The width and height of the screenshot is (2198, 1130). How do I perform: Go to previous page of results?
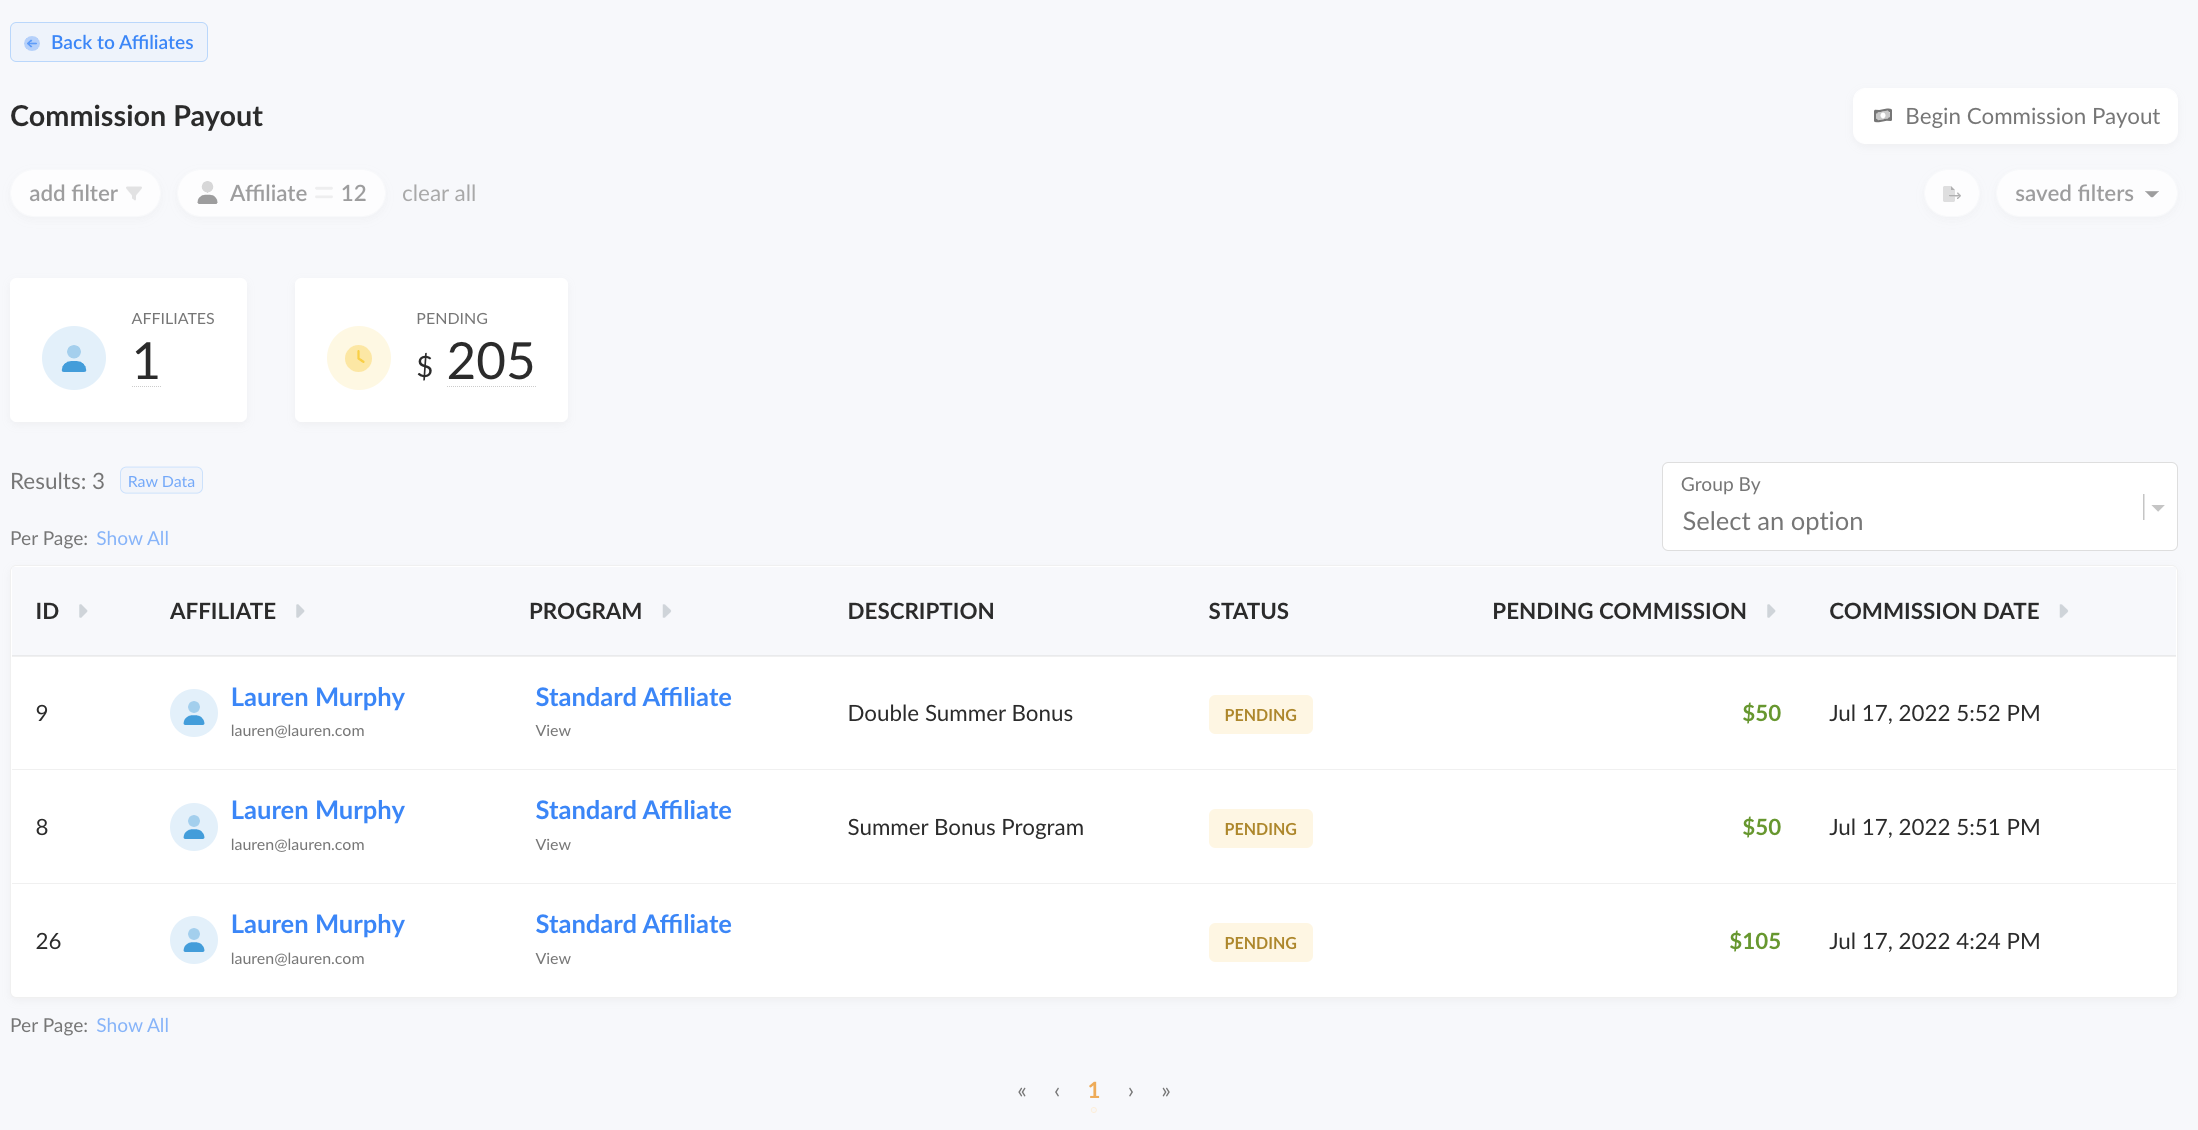(1057, 1091)
